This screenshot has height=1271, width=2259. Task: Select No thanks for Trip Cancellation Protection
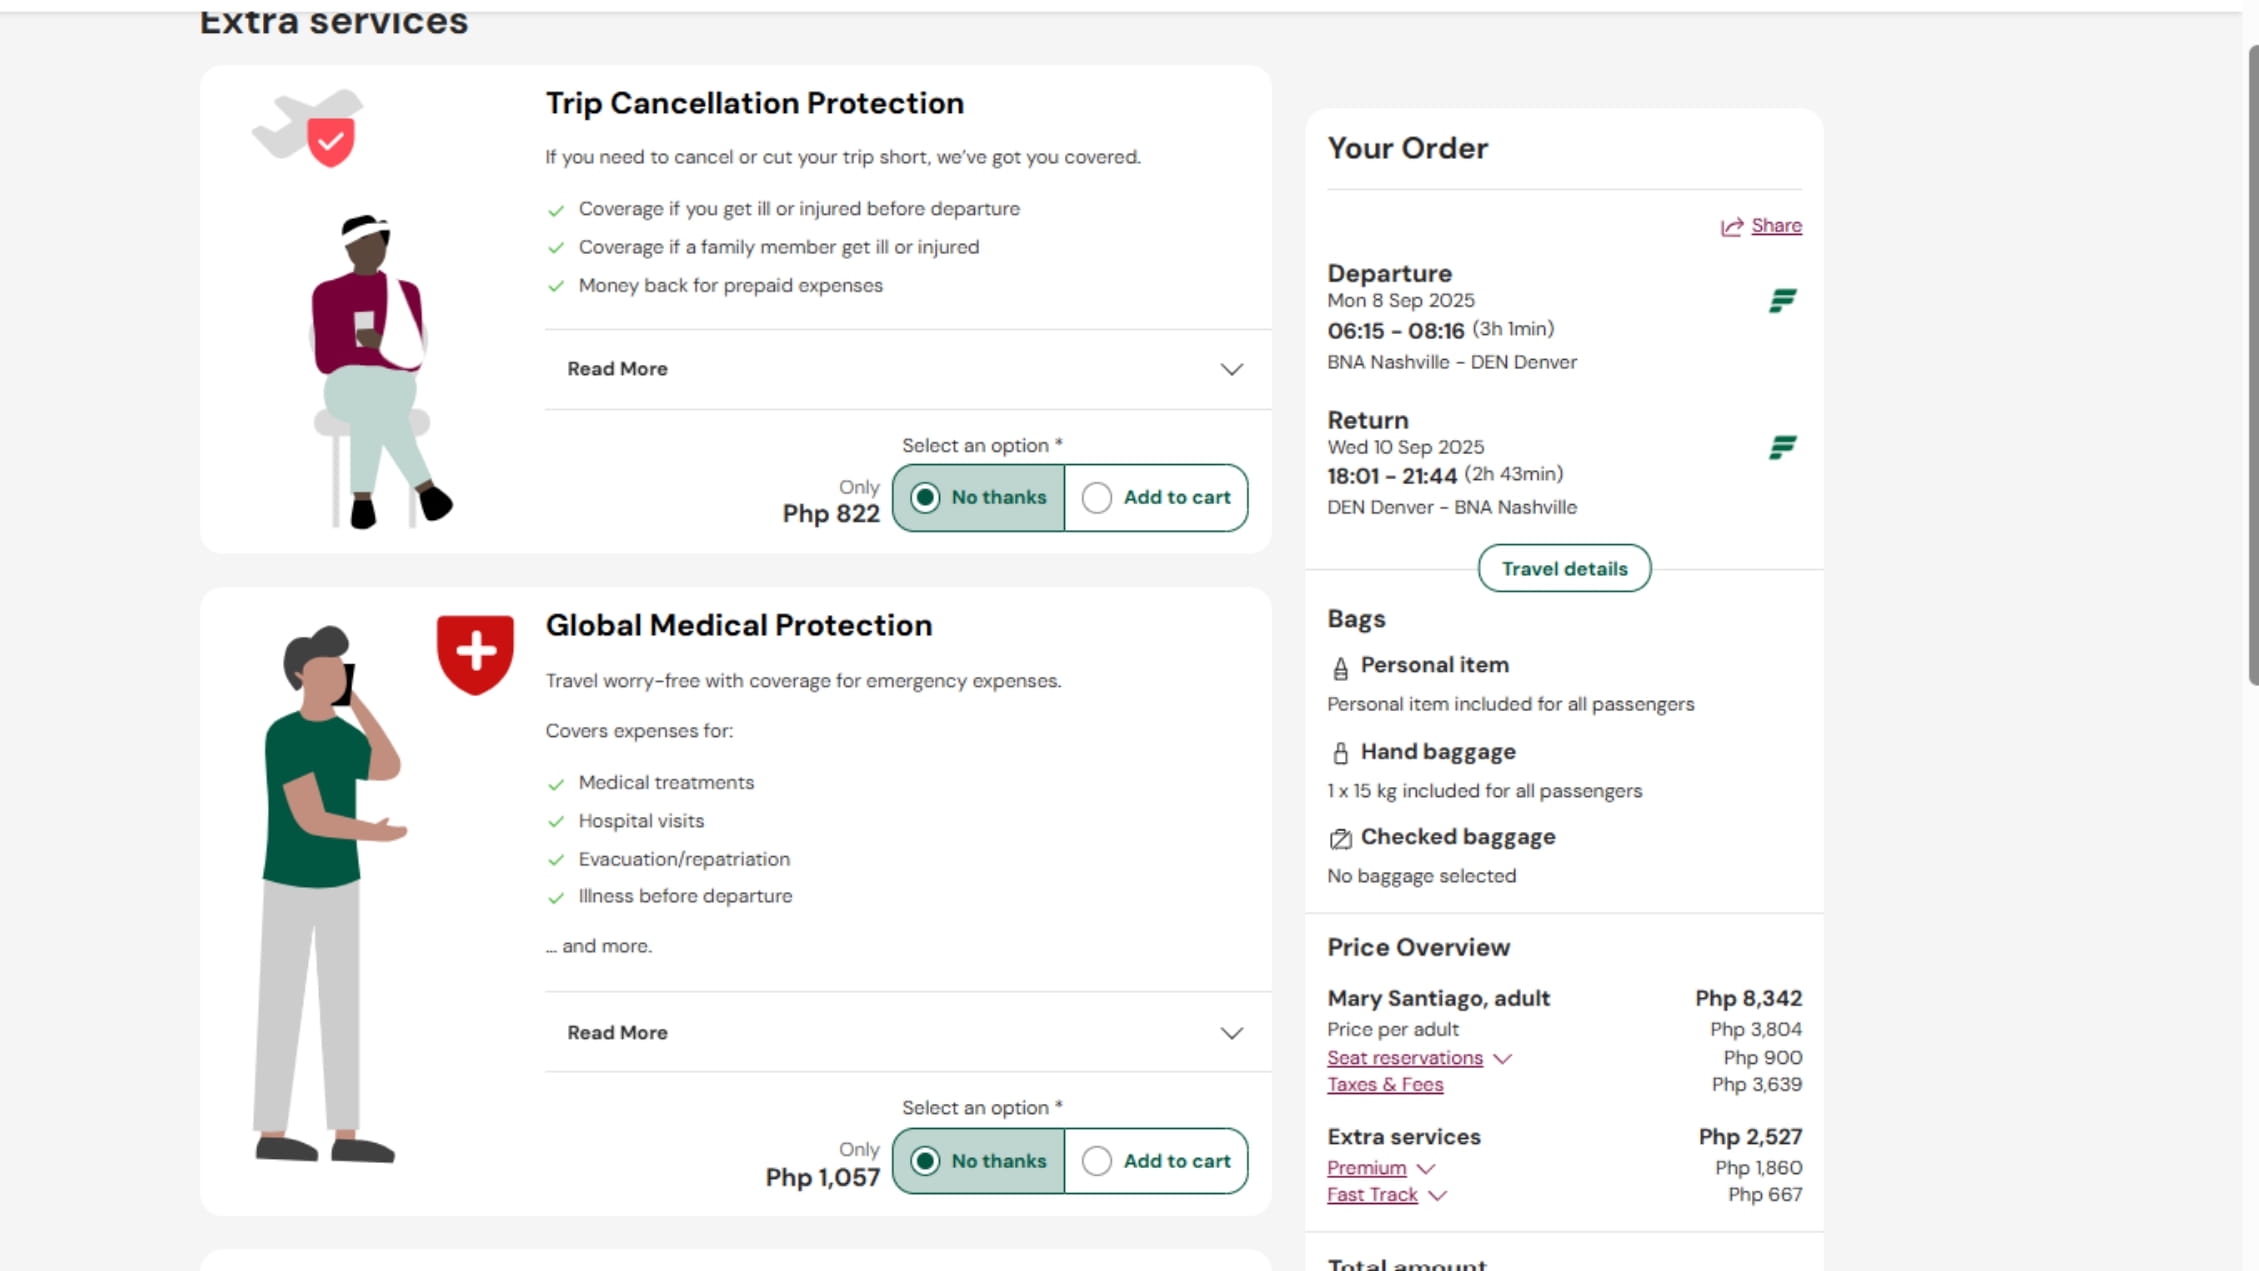tap(978, 497)
